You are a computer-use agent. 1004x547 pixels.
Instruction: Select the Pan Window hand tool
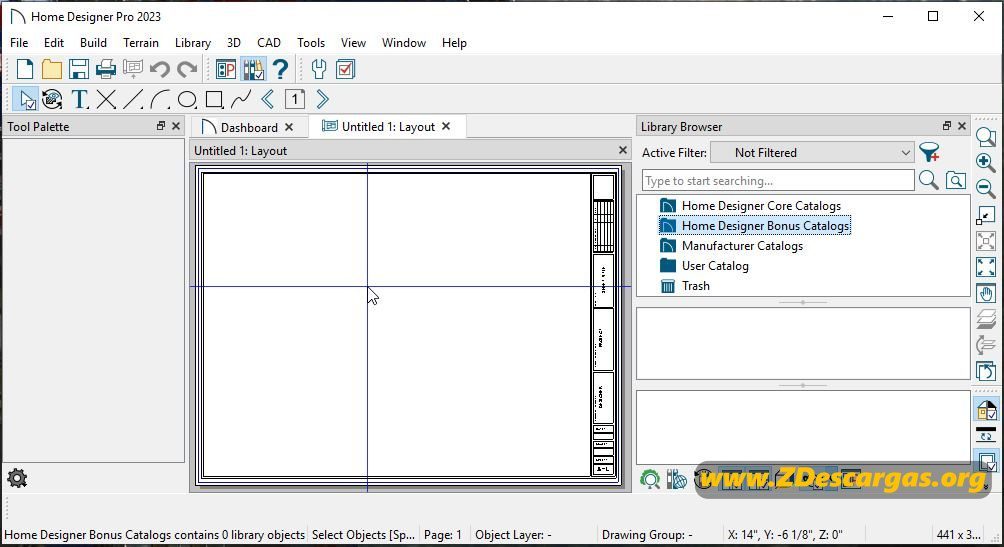pyautogui.click(x=985, y=293)
